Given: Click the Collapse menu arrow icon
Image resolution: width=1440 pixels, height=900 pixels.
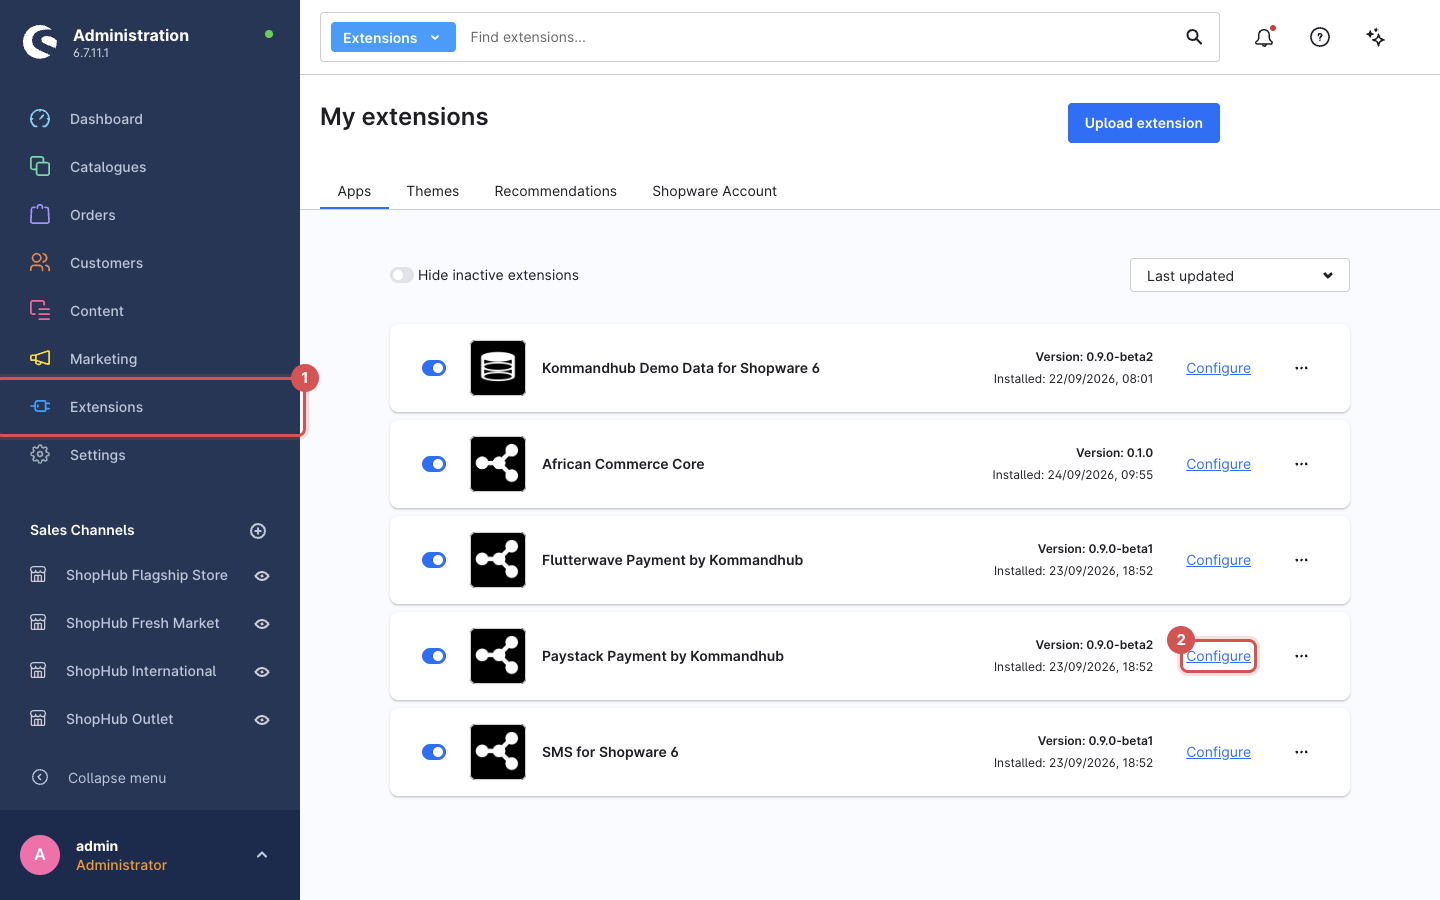Looking at the screenshot, I should tap(40, 777).
